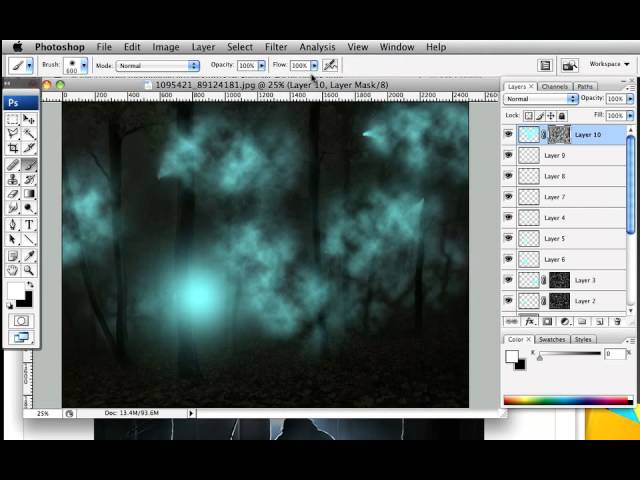This screenshot has height=480, width=640.
Task: Open the Swatches tab
Action: pyautogui.click(x=553, y=339)
